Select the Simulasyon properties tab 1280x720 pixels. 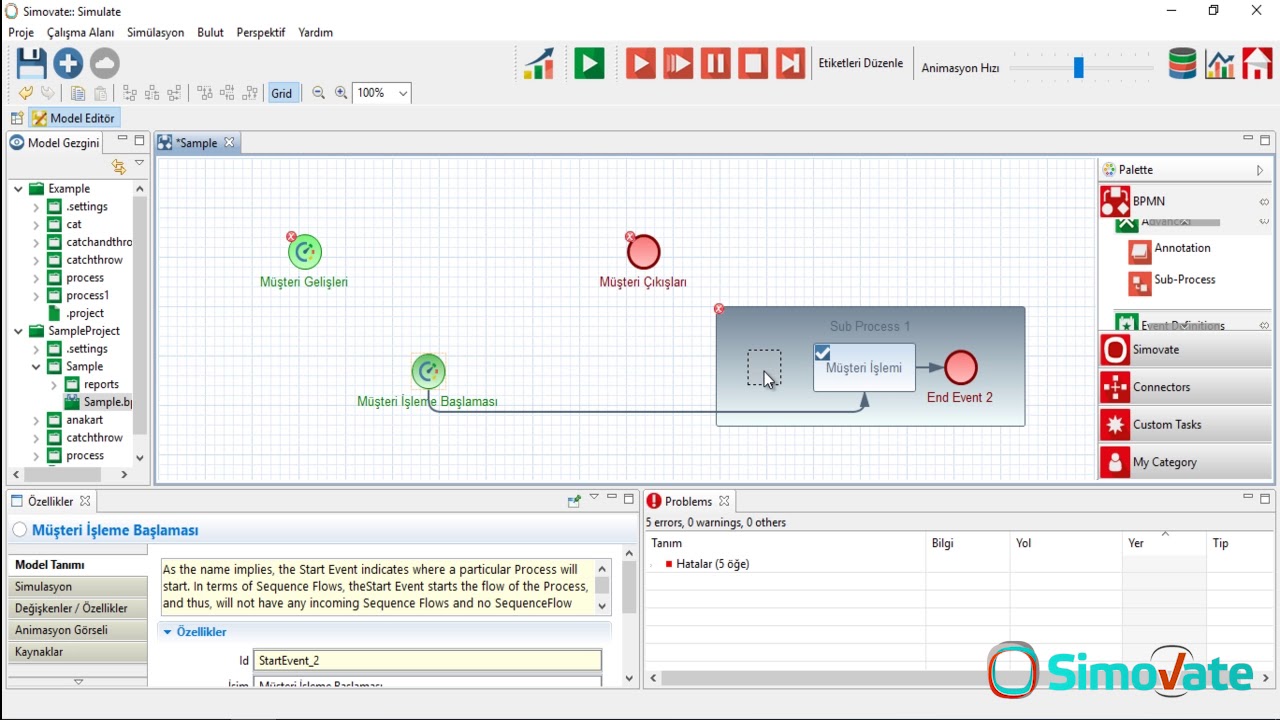(x=77, y=587)
